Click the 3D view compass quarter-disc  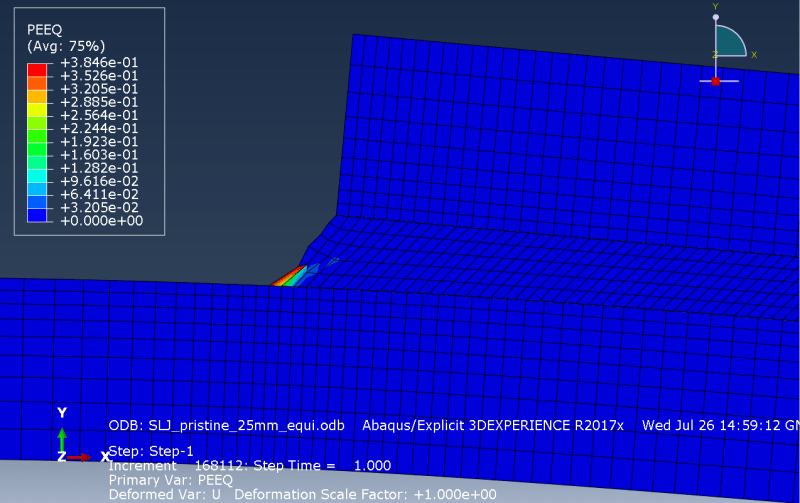pyautogui.click(x=729, y=41)
